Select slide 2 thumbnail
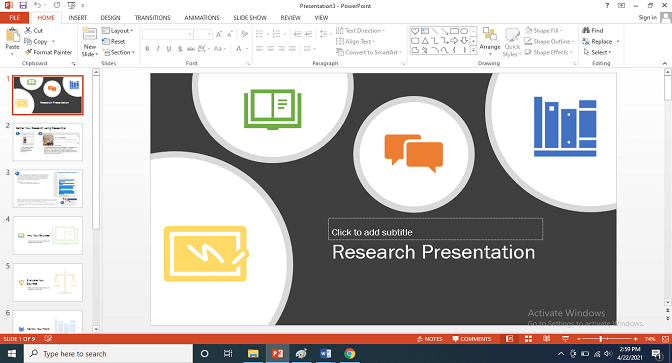This screenshot has height=363, width=672. point(48,142)
